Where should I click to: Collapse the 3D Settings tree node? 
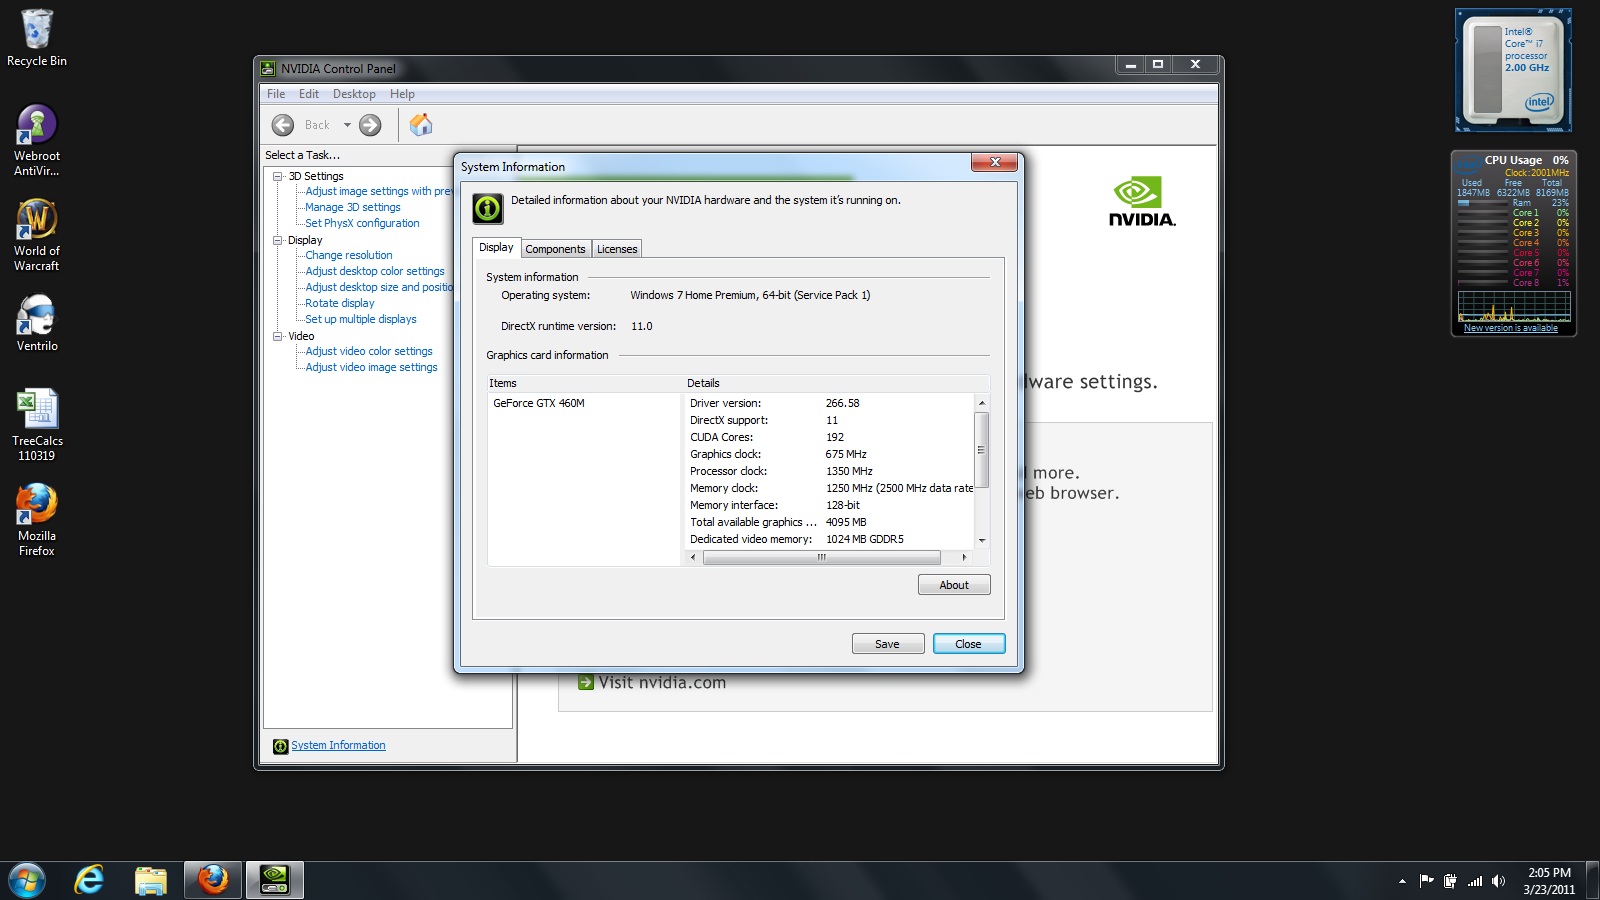click(278, 176)
